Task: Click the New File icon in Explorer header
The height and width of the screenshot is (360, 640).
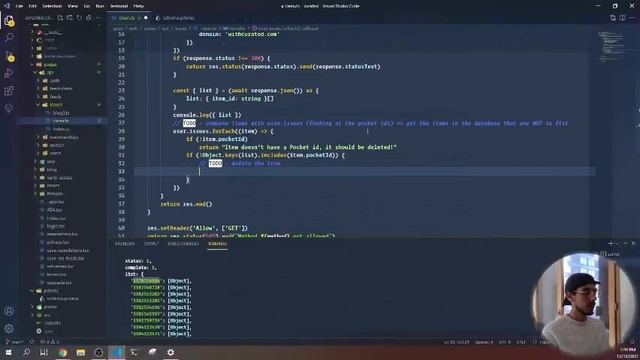Action: pos(60,18)
